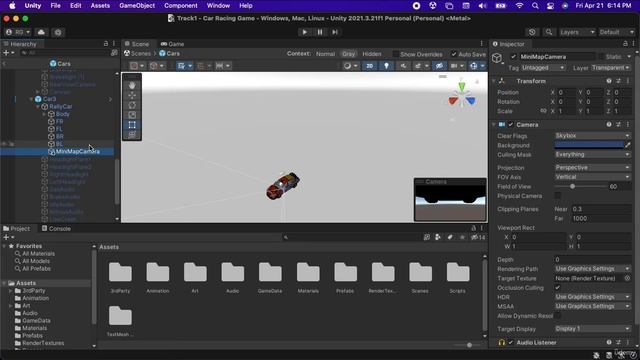The image size is (640, 360).
Task: Collapse the Car3 tree item
Action: pos(31,99)
